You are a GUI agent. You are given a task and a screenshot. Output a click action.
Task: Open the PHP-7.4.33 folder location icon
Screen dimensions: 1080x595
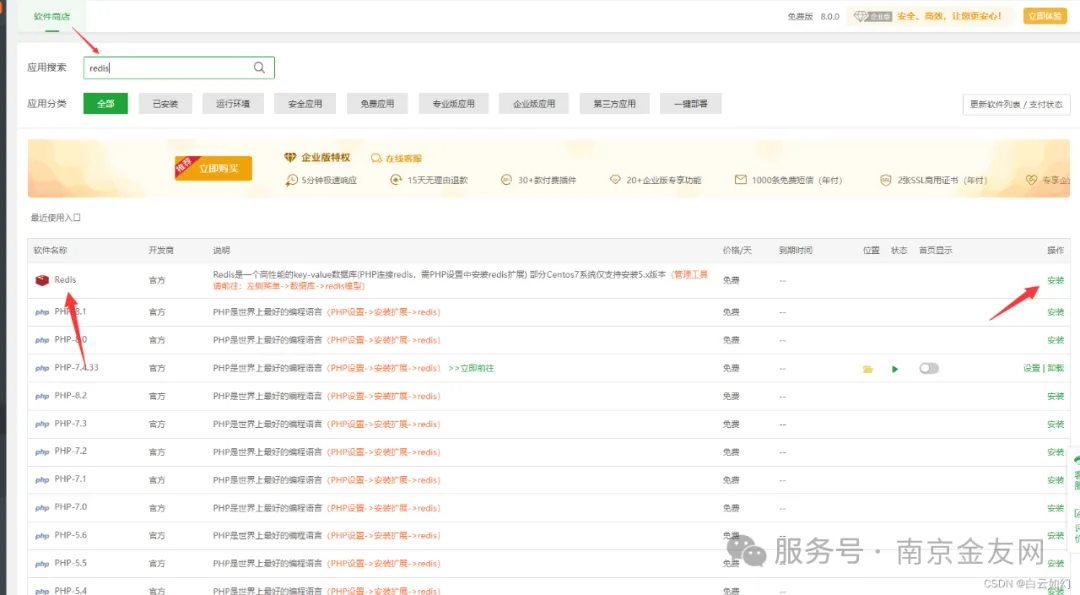click(x=868, y=369)
